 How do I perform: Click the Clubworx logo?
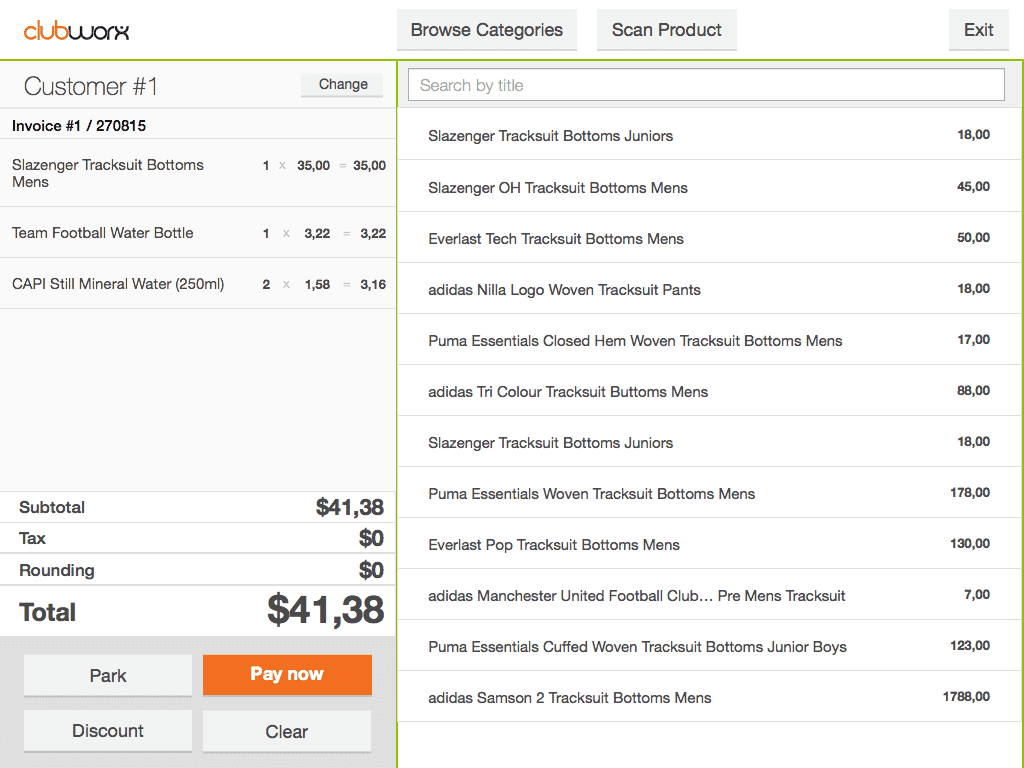(x=77, y=30)
